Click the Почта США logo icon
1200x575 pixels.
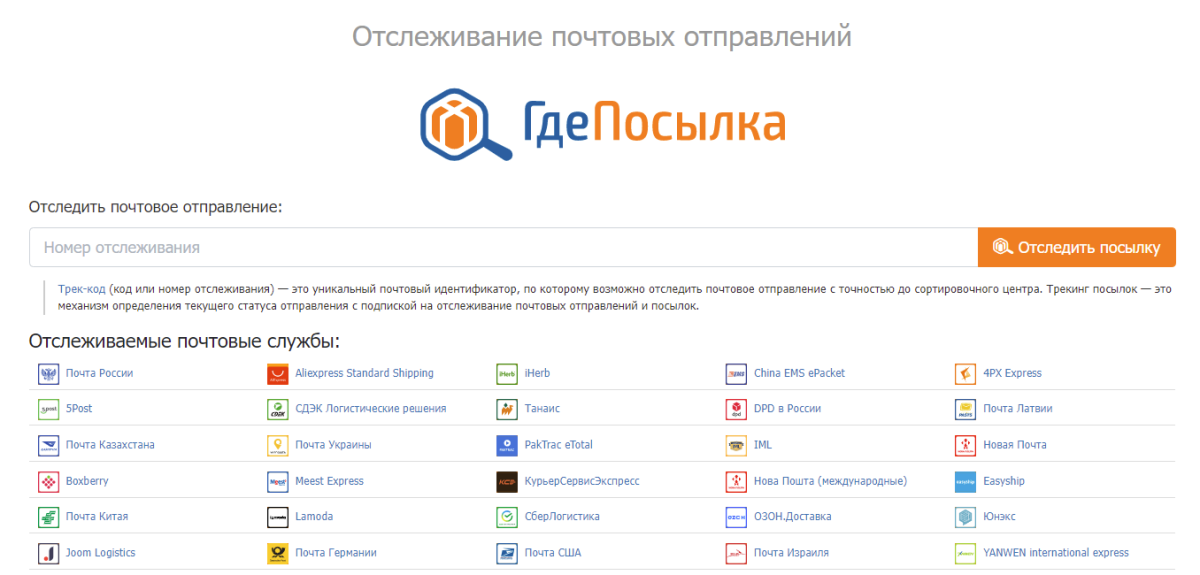507,553
